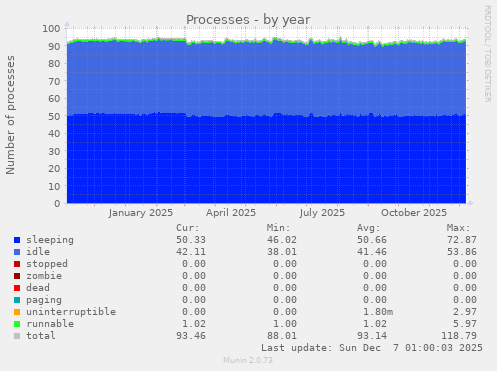Click the 'idle' legend label

pos(38,252)
